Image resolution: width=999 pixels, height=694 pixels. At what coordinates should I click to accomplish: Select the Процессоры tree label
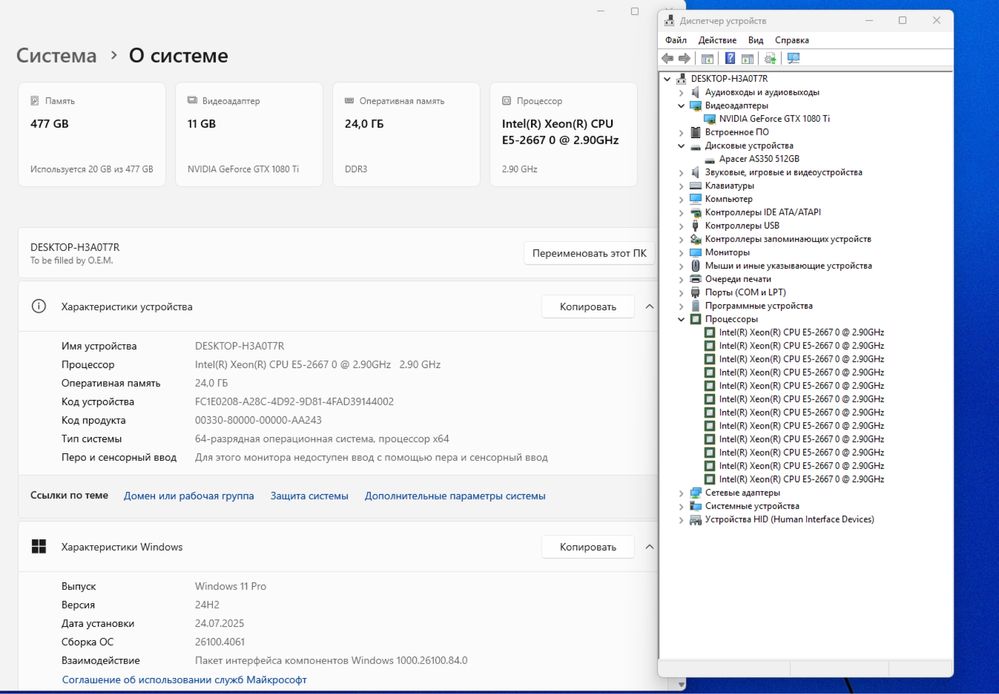click(x=731, y=319)
